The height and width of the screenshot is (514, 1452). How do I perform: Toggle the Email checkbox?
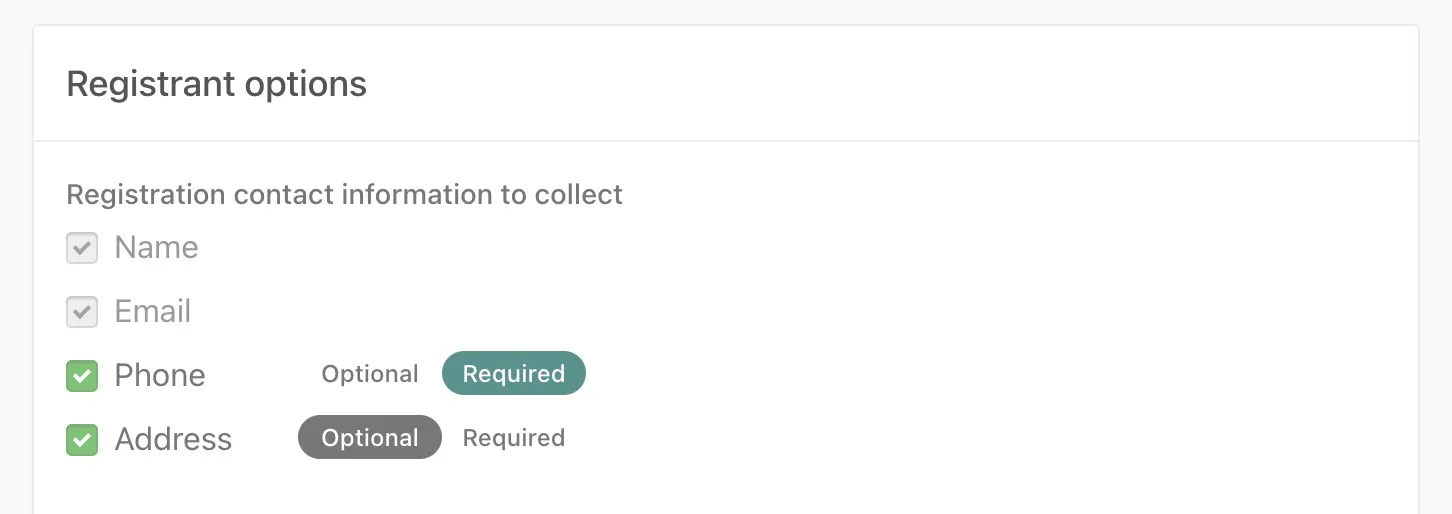[82, 312]
